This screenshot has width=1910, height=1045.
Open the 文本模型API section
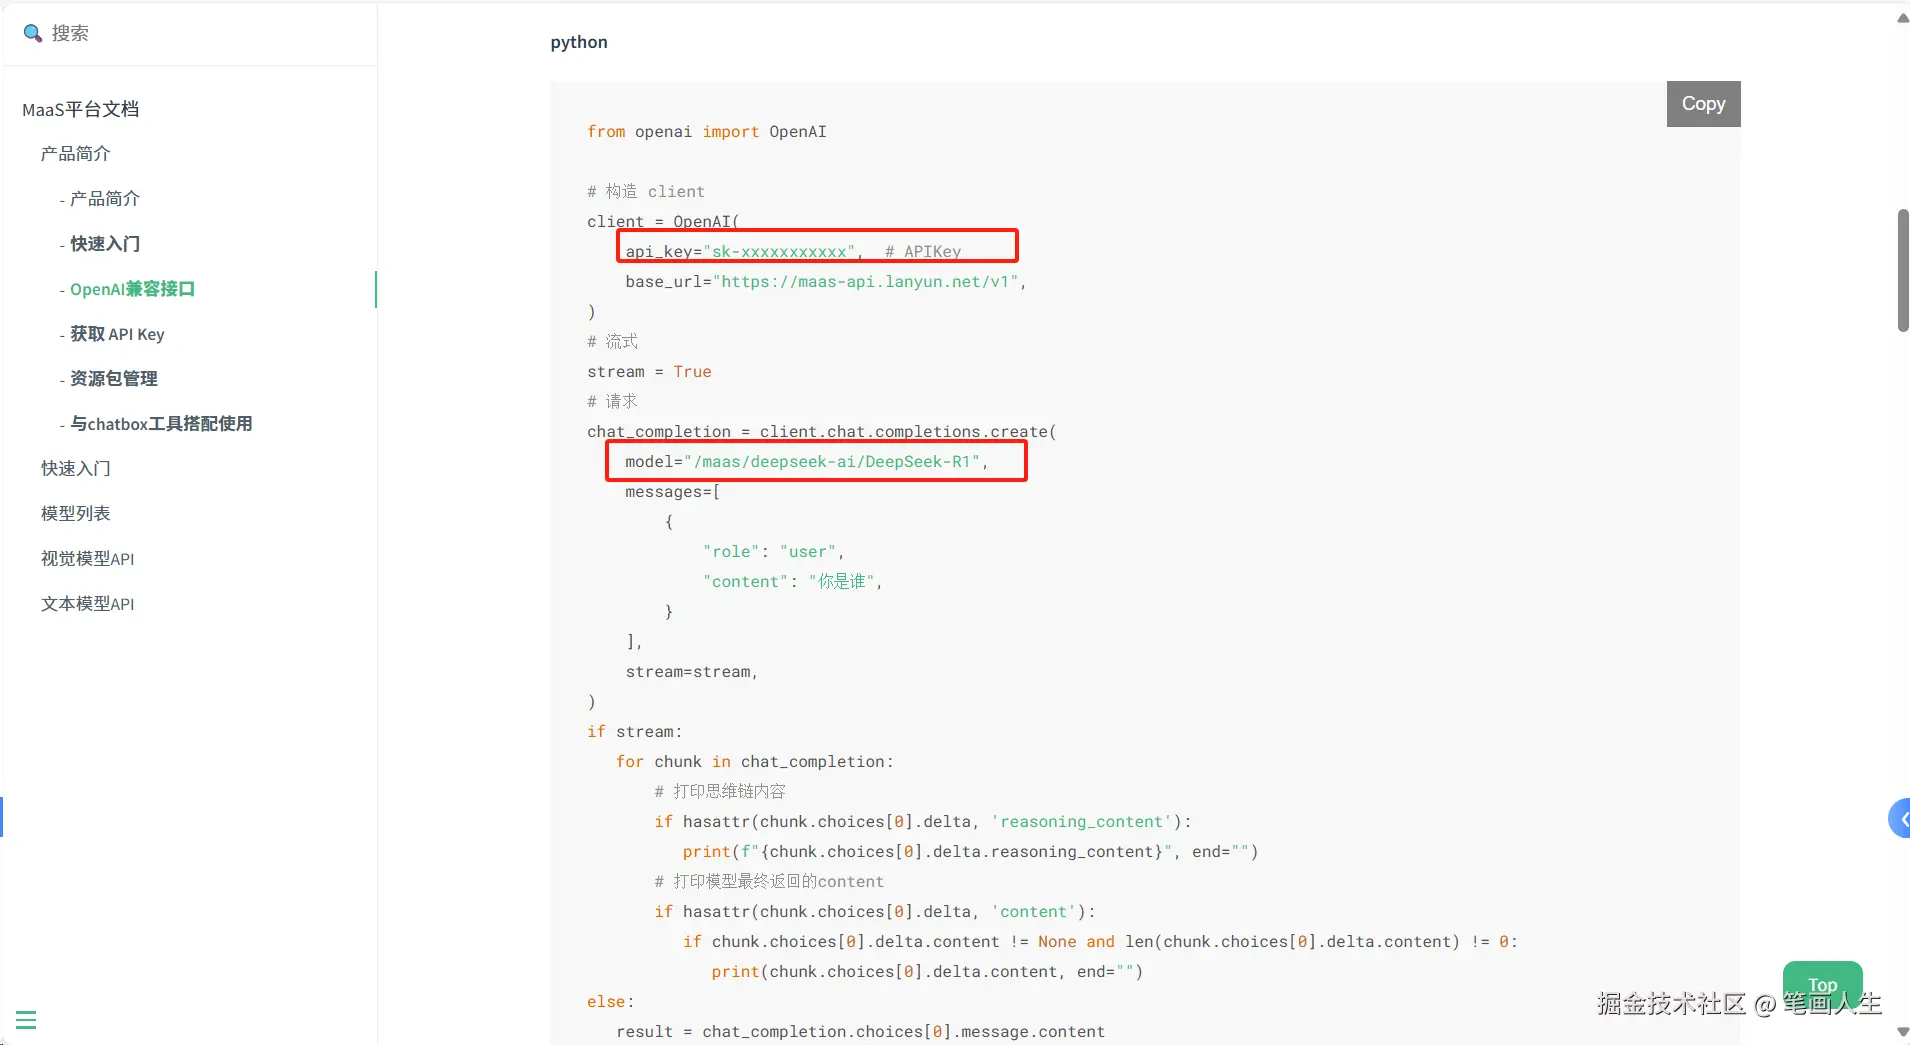tap(87, 603)
